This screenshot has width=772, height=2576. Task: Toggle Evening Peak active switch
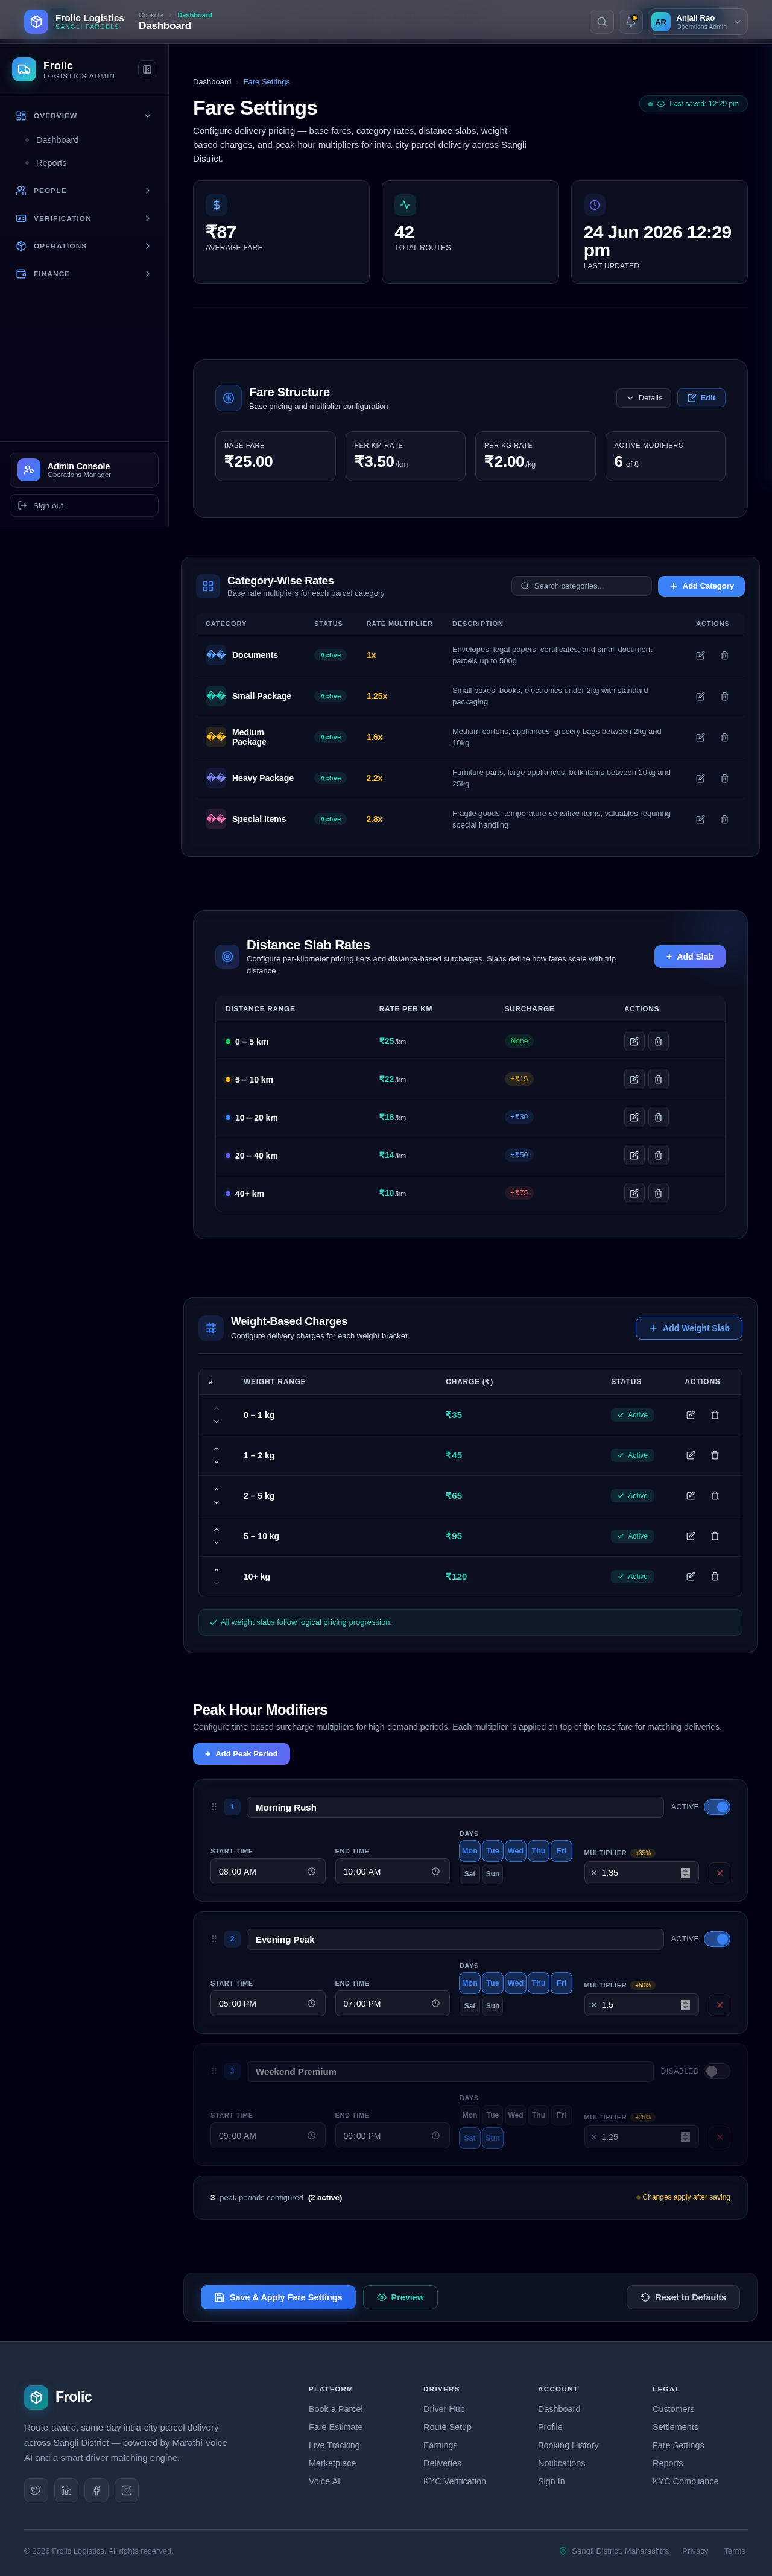coord(717,1938)
